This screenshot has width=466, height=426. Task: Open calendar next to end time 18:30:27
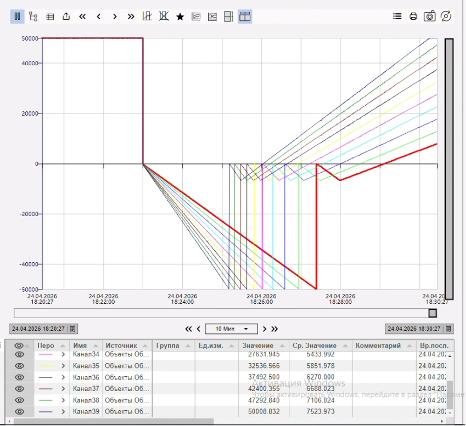449,329
